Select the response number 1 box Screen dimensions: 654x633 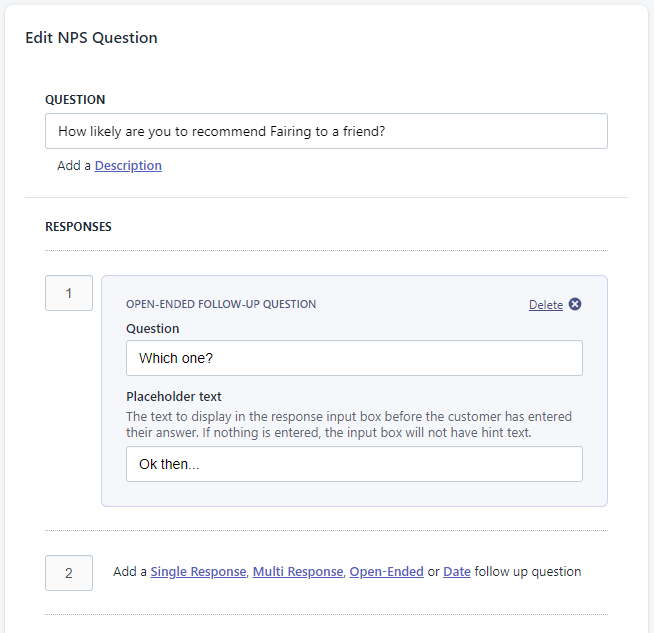coord(69,293)
